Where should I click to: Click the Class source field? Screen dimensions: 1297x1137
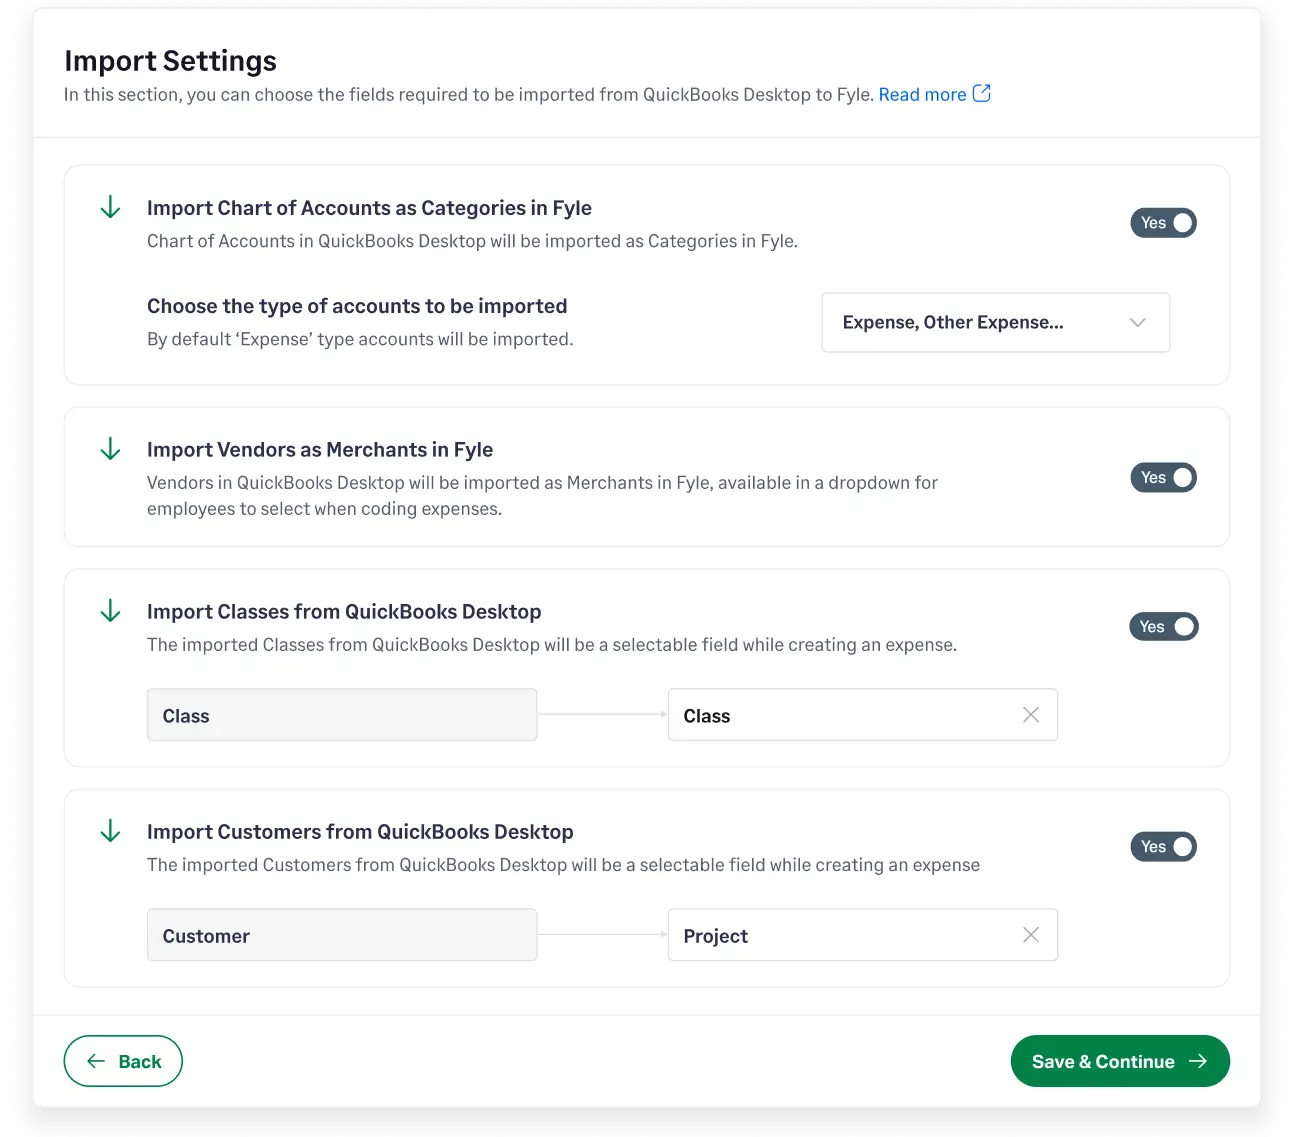(341, 714)
